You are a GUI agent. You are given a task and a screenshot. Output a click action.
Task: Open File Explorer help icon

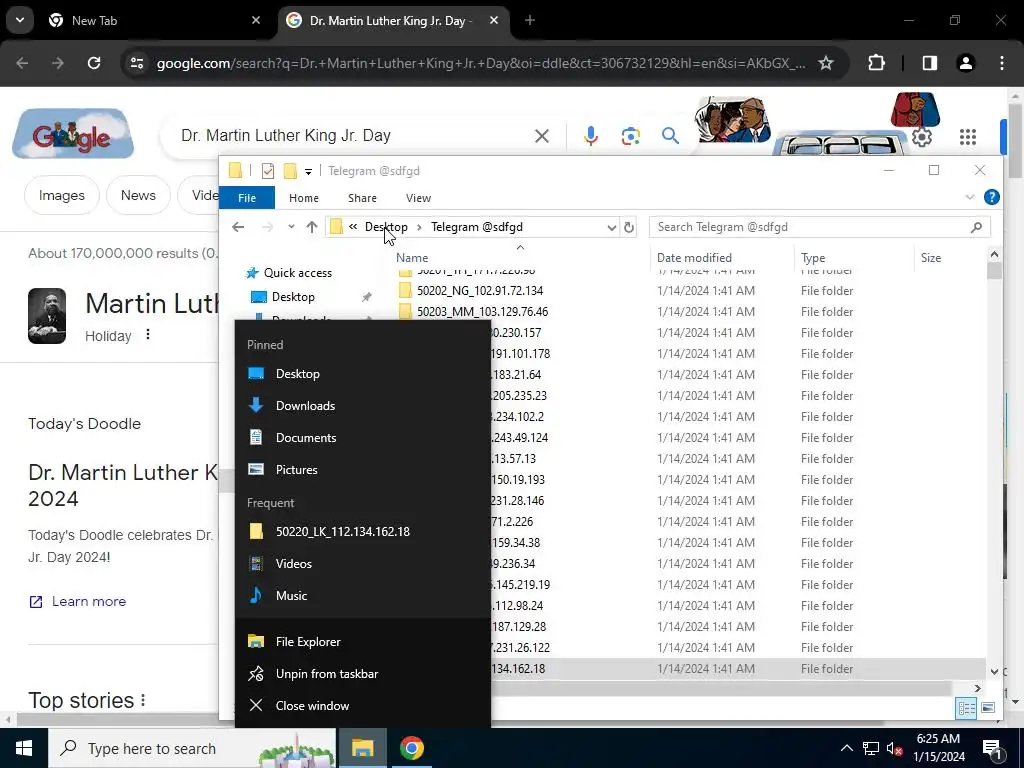[991, 197]
